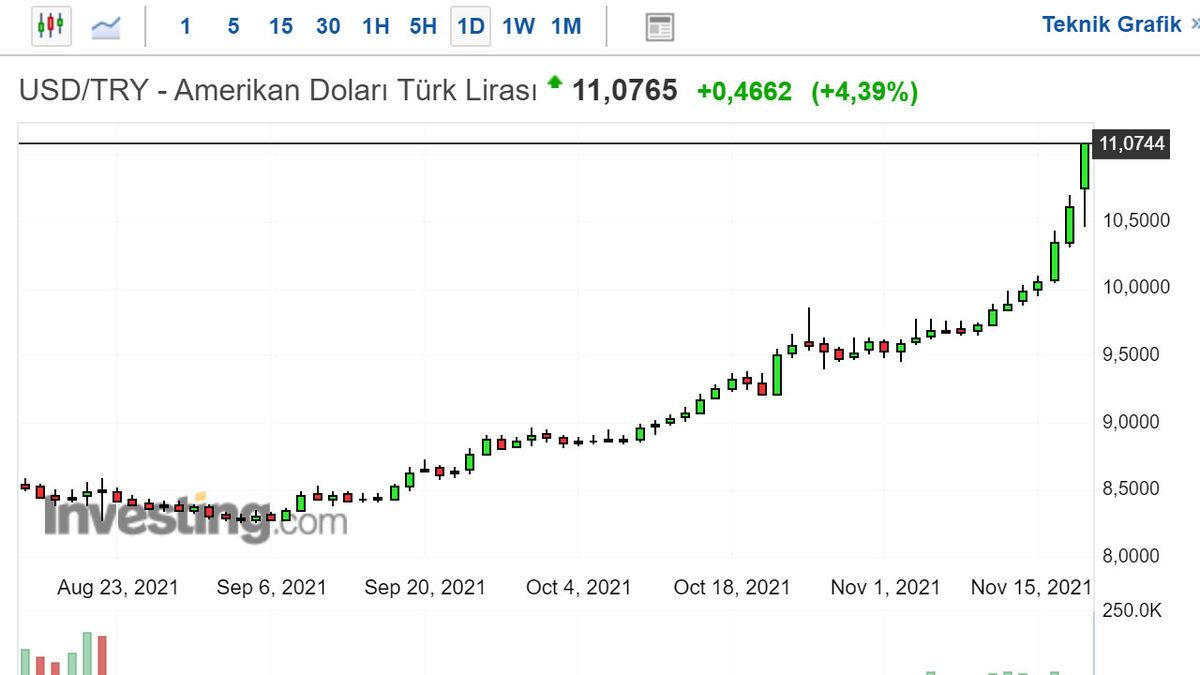Switch to the 1W tab
Viewport: 1200px width, 675px height.
518,26
